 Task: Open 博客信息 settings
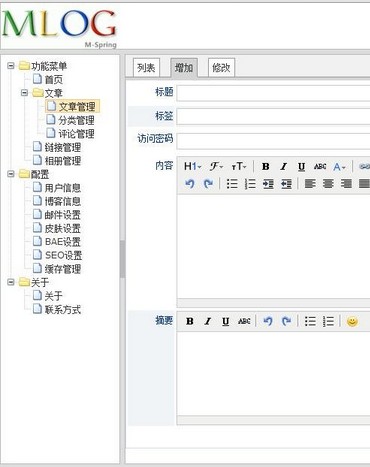pyautogui.click(x=57, y=201)
